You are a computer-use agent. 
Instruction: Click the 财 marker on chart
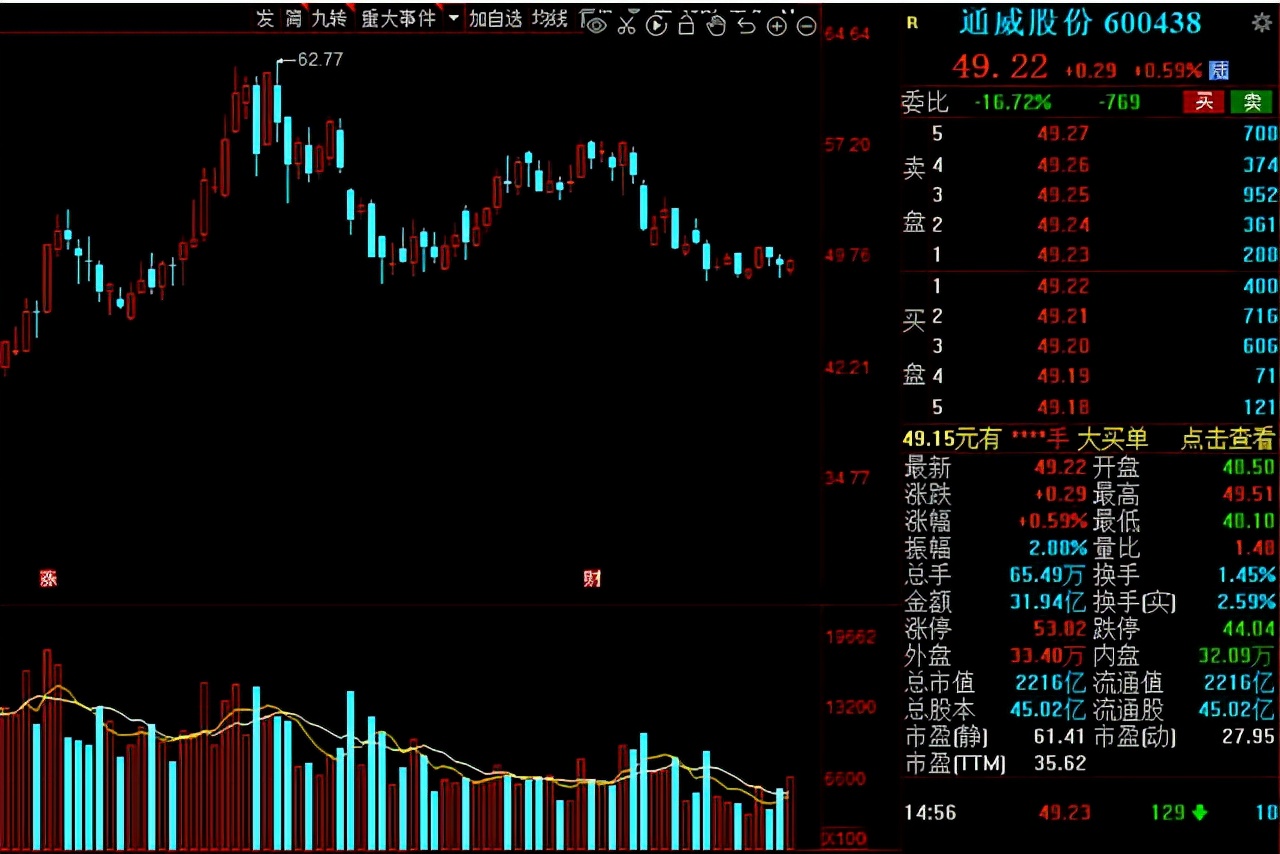click(x=592, y=578)
